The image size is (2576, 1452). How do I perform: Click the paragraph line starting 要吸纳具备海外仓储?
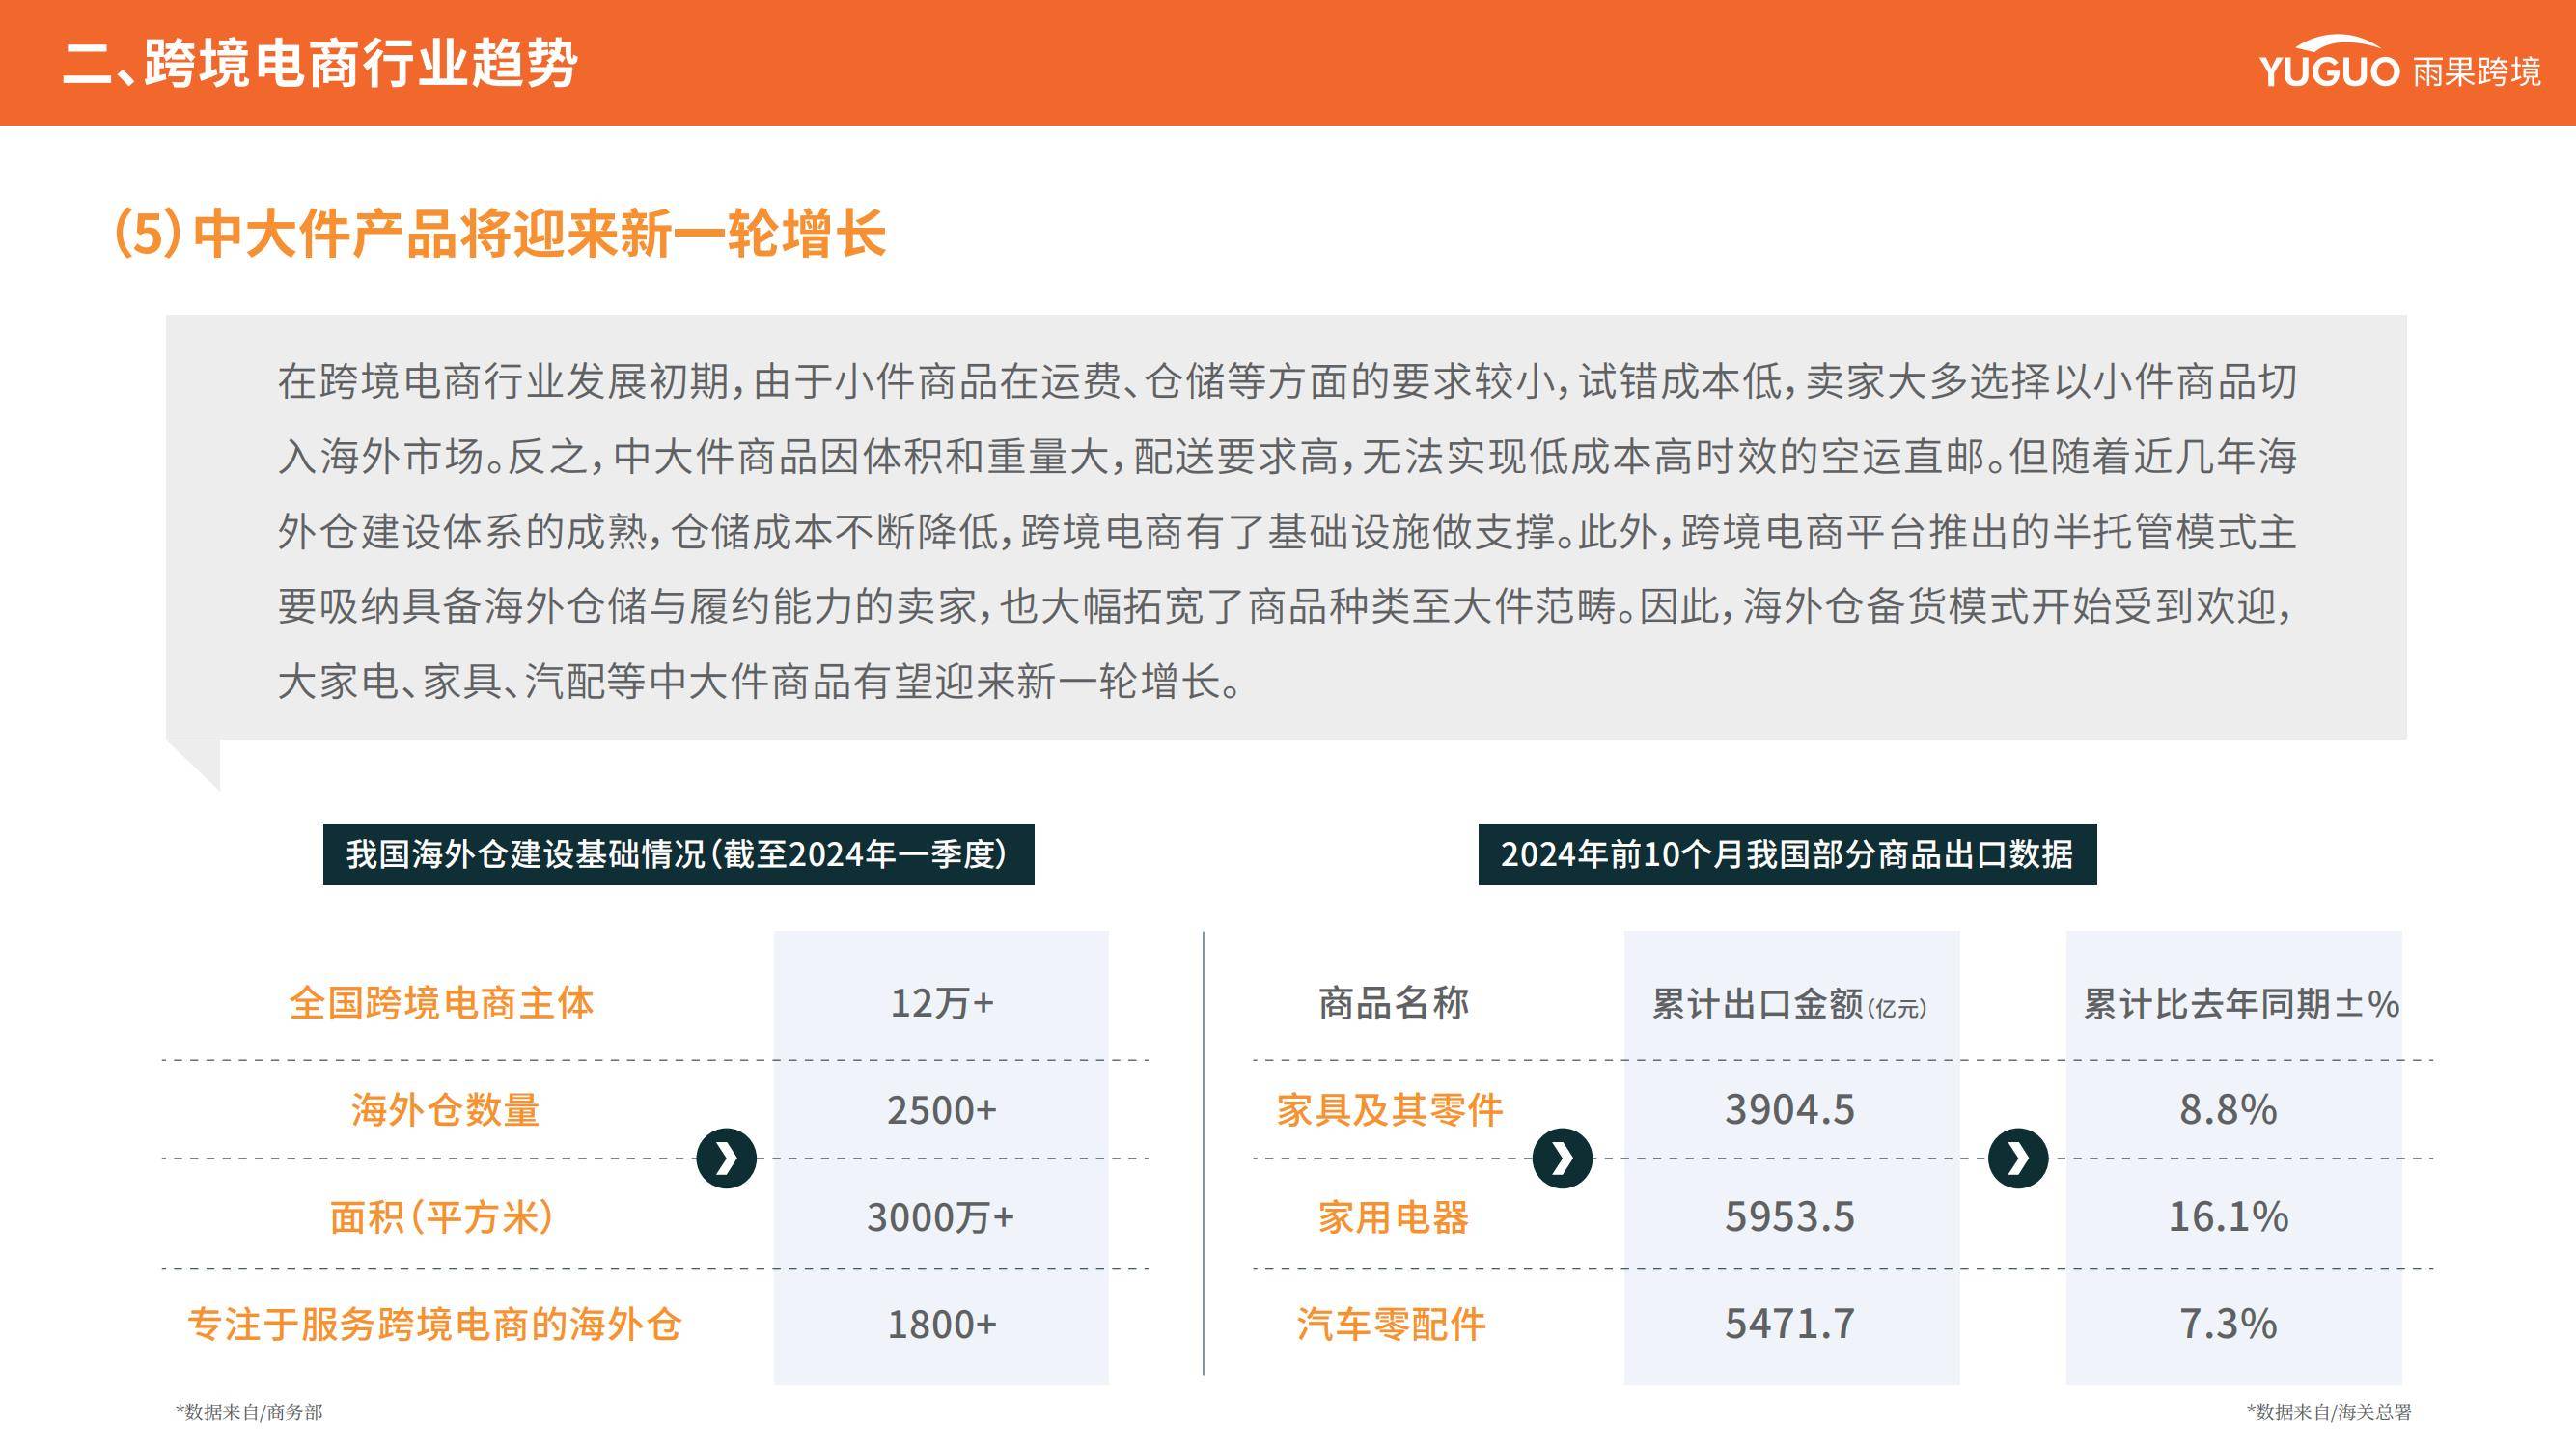pos(1287,606)
